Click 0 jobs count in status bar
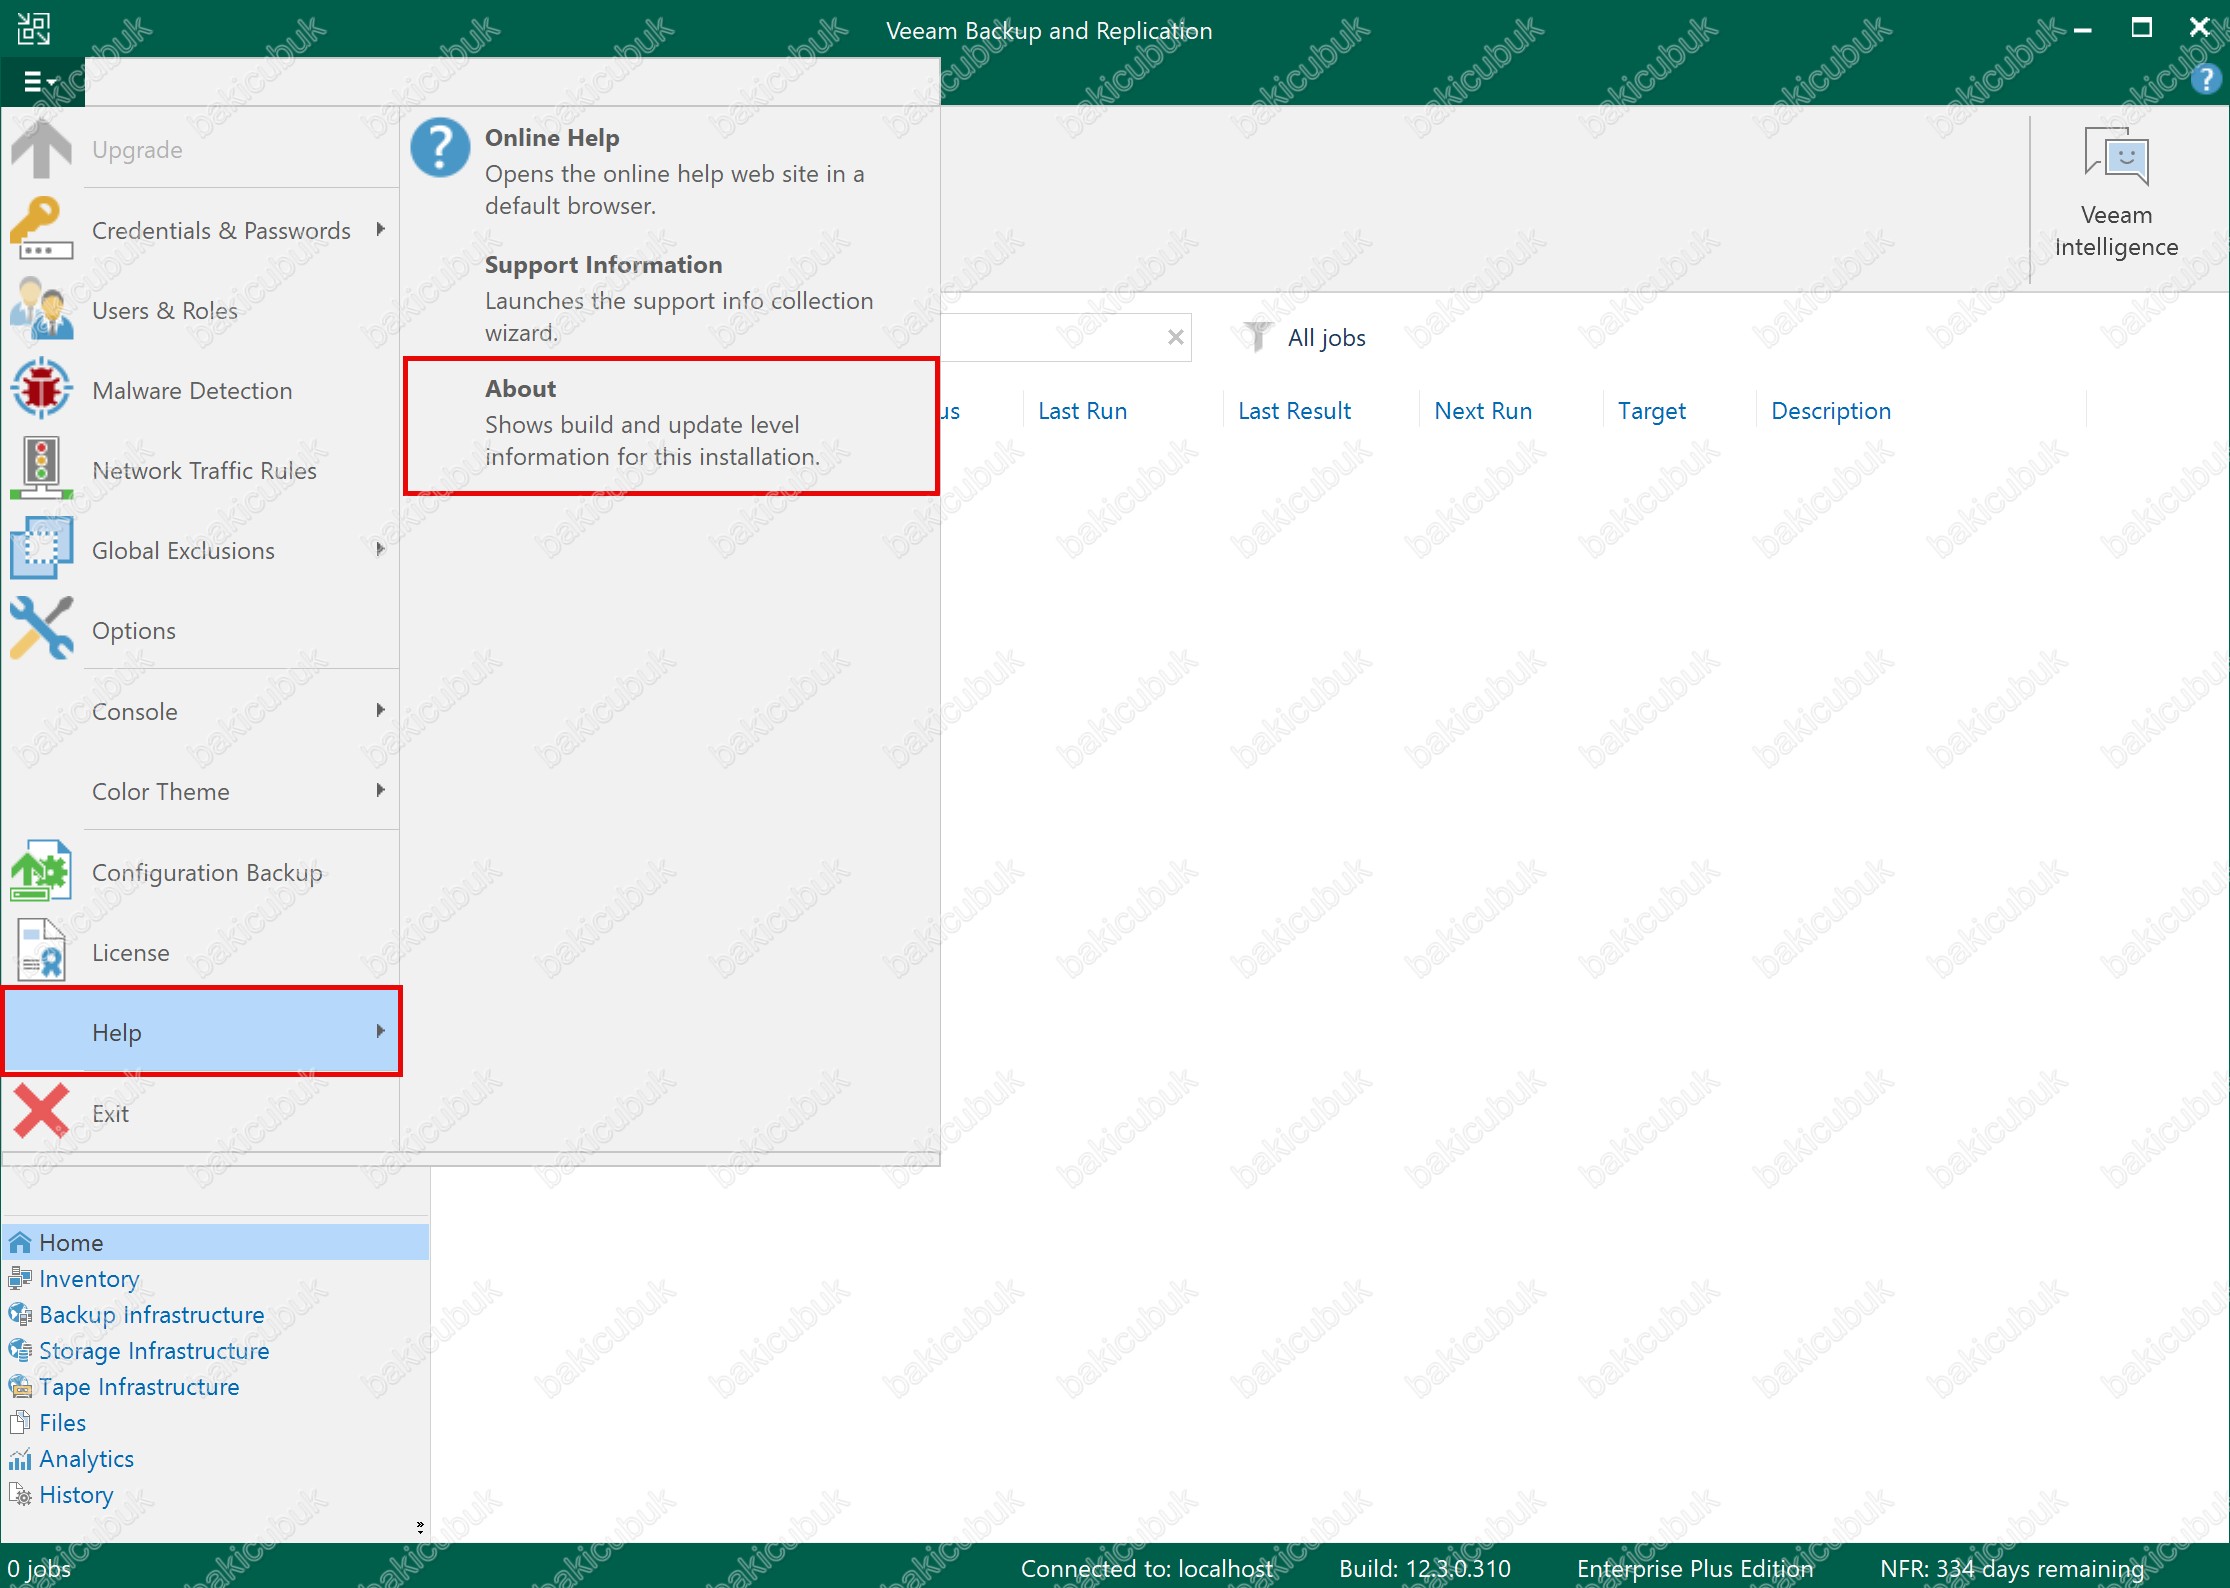The image size is (2230, 1588). coord(39,1568)
